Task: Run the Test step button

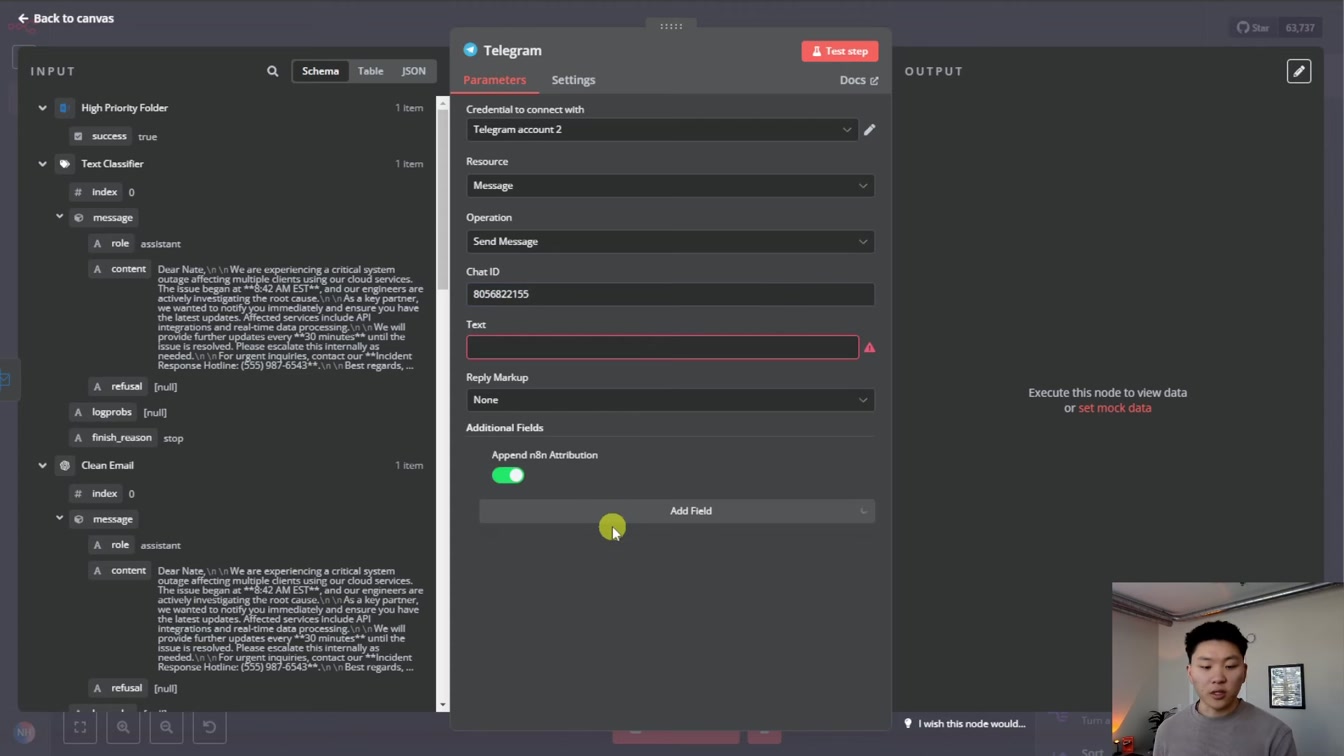Action: tap(839, 51)
